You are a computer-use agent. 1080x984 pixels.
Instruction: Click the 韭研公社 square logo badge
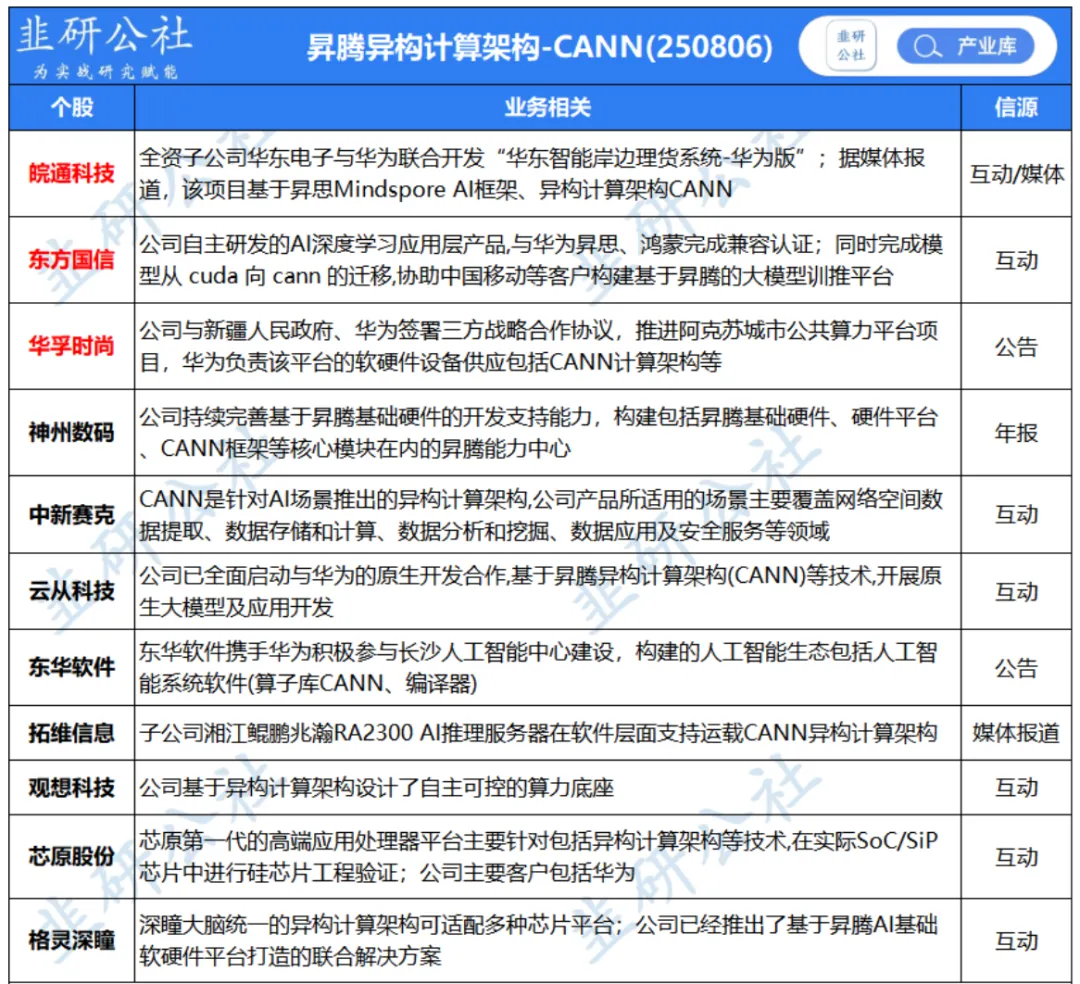[x=851, y=45]
